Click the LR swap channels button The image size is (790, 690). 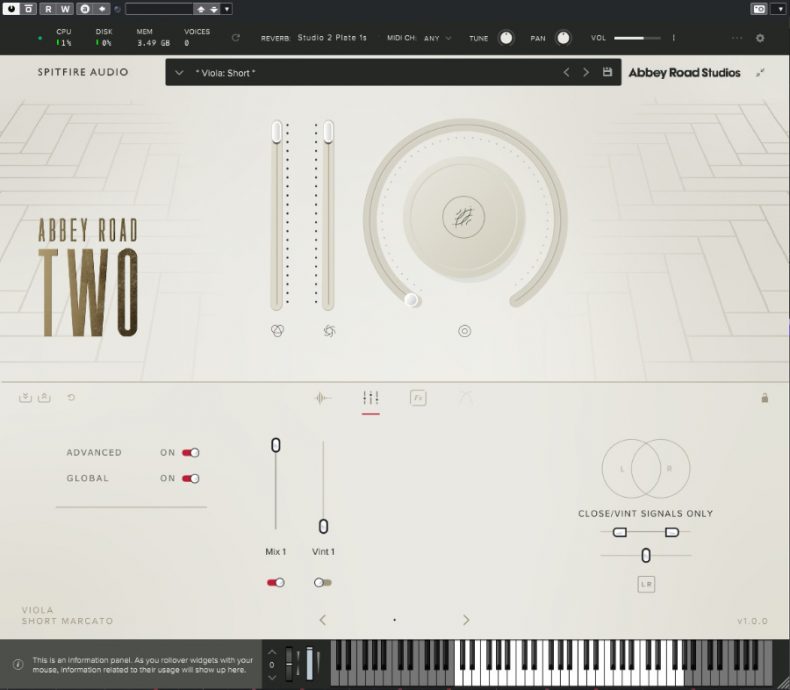(646, 584)
